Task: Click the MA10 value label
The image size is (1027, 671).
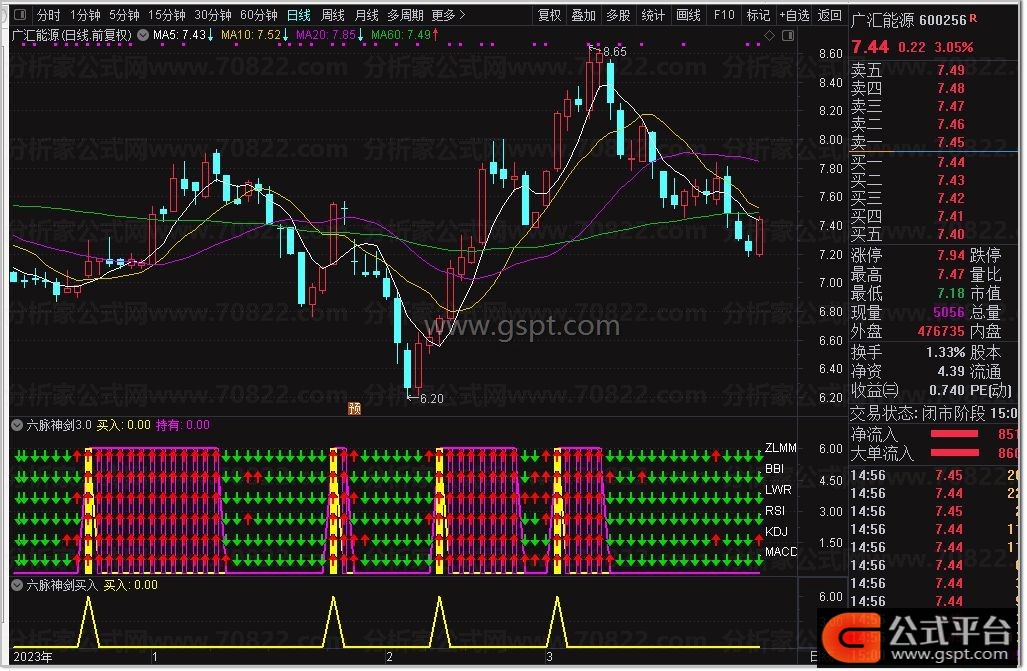Action: pyautogui.click(x=255, y=35)
